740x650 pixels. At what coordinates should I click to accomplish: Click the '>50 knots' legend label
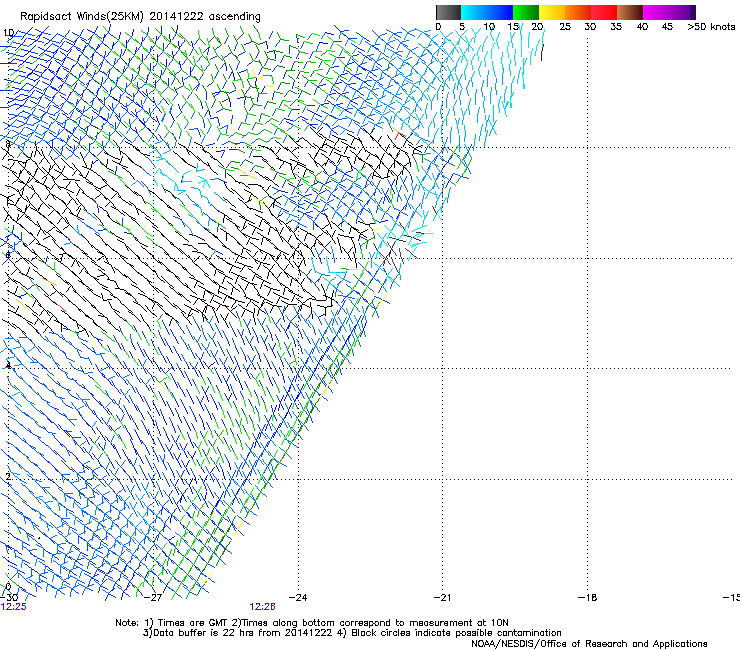(711, 27)
